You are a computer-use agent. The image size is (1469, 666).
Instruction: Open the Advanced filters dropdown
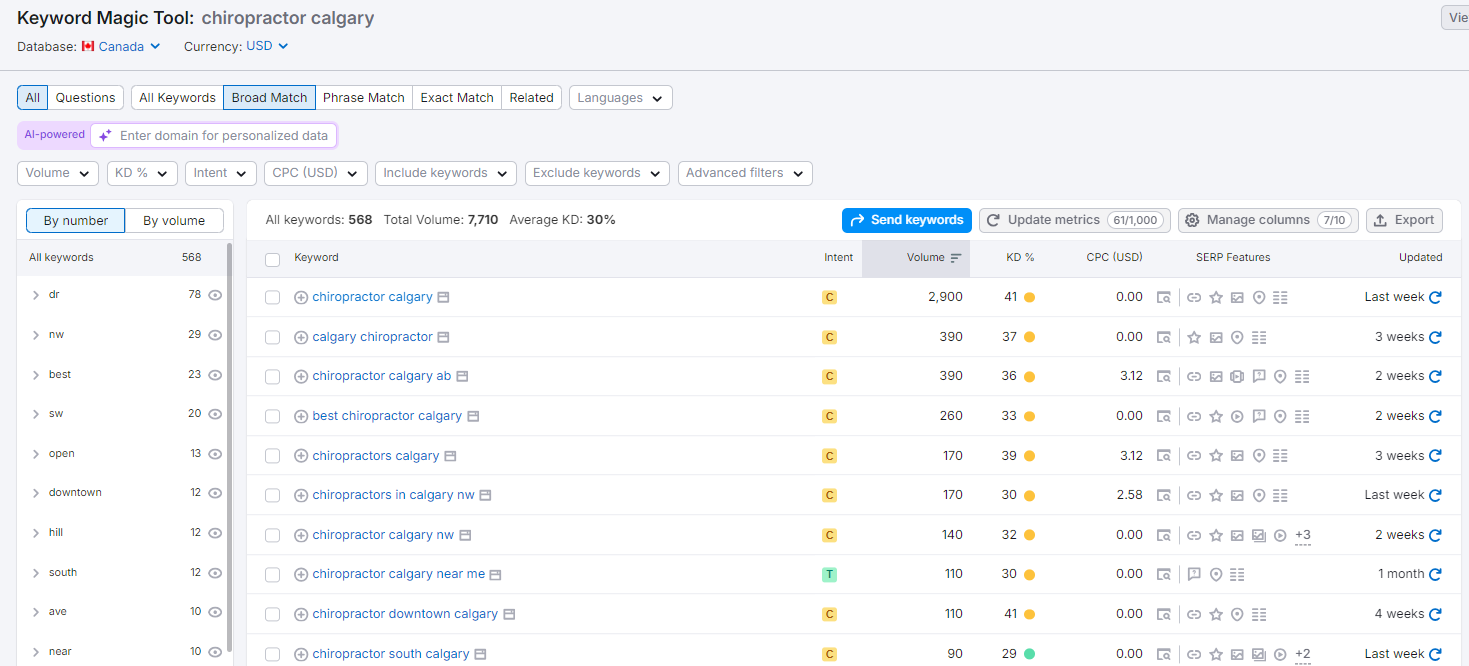click(745, 173)
